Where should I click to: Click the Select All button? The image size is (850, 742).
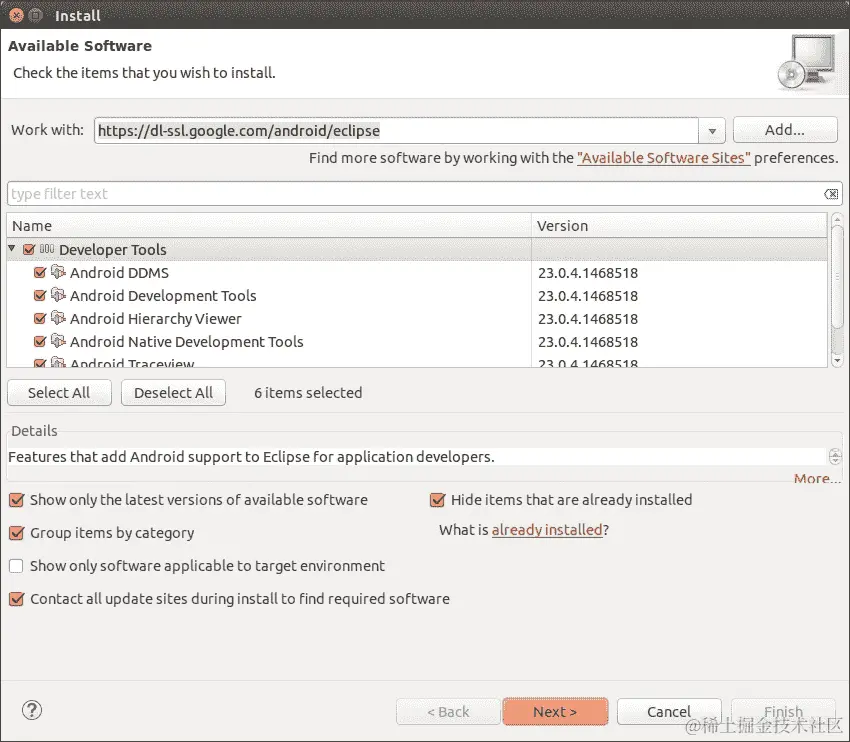pyautogui.click(x=59, y=392)
